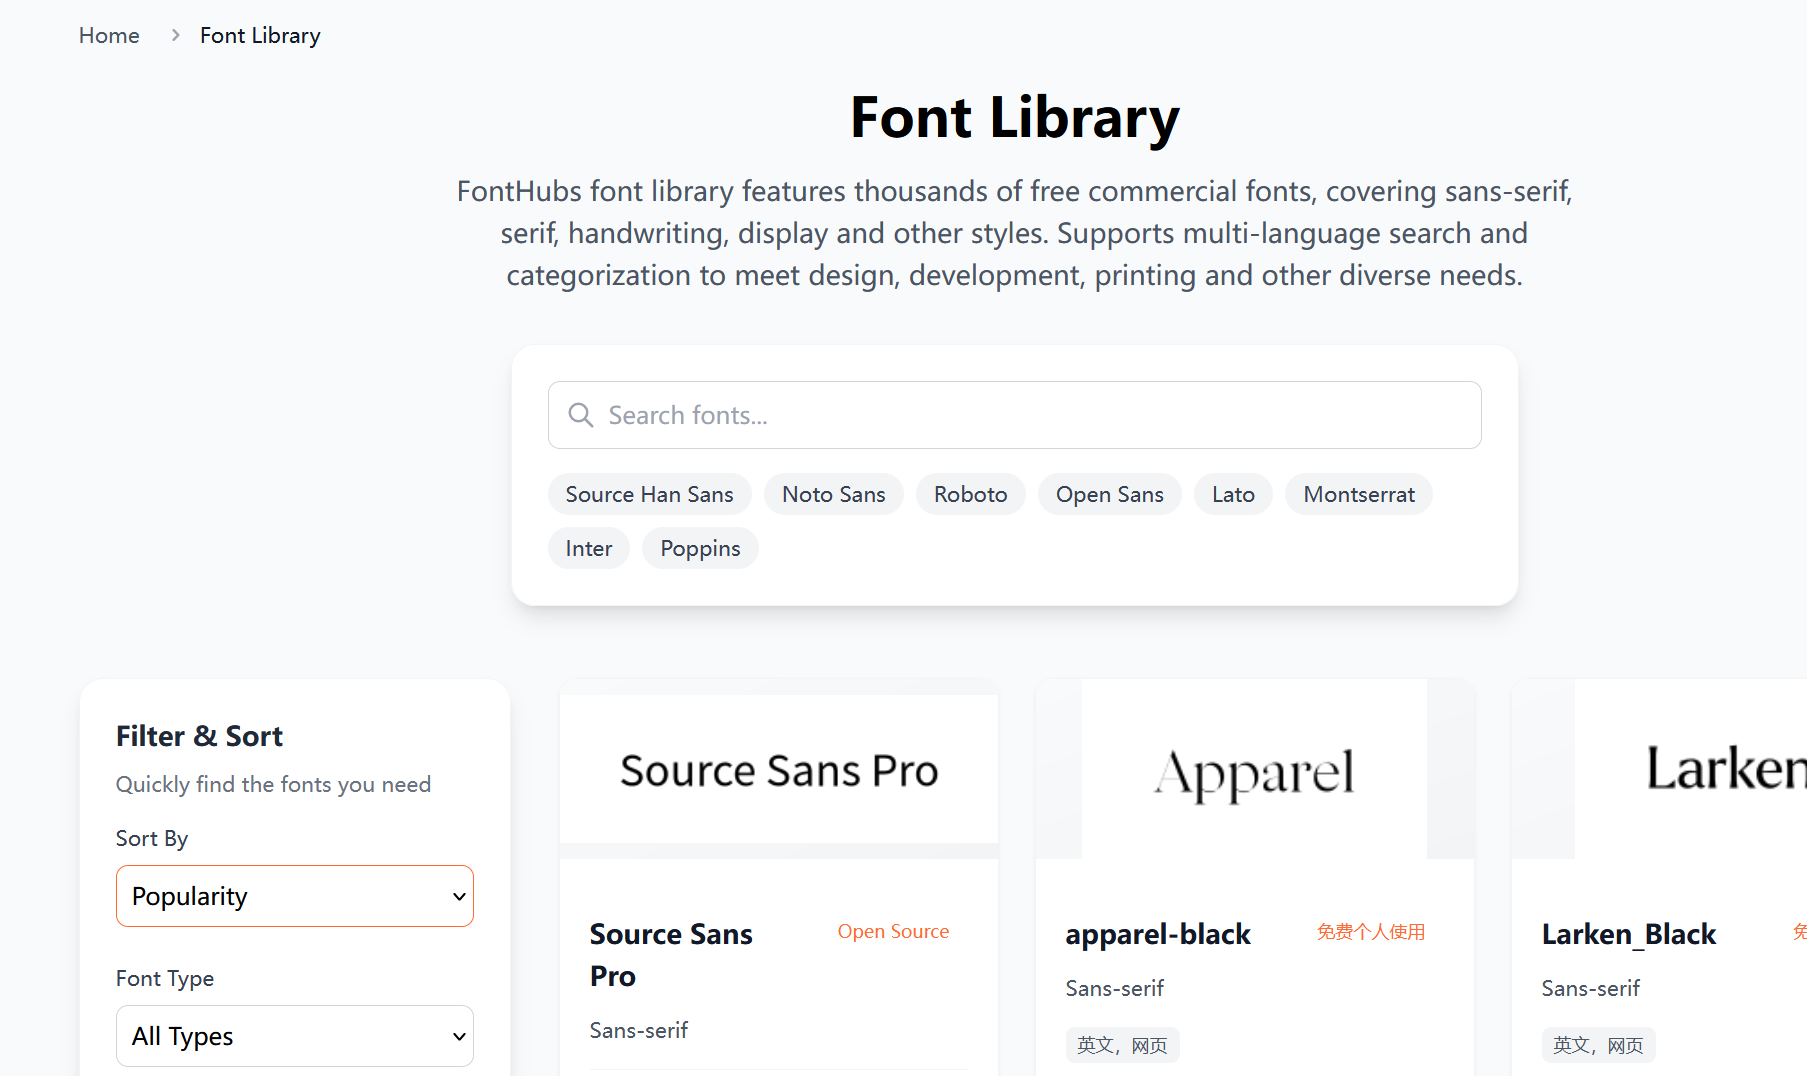Select the Noto Sans suggestion chip

click(833, 494)
